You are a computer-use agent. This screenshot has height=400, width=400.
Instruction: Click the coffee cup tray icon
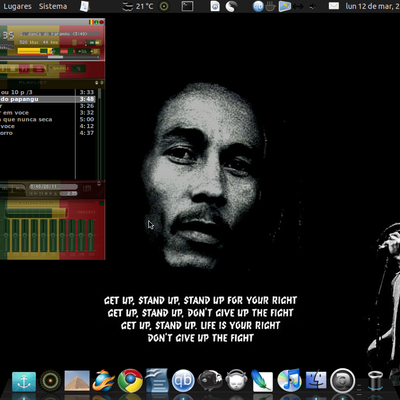[x=270, y=6]
